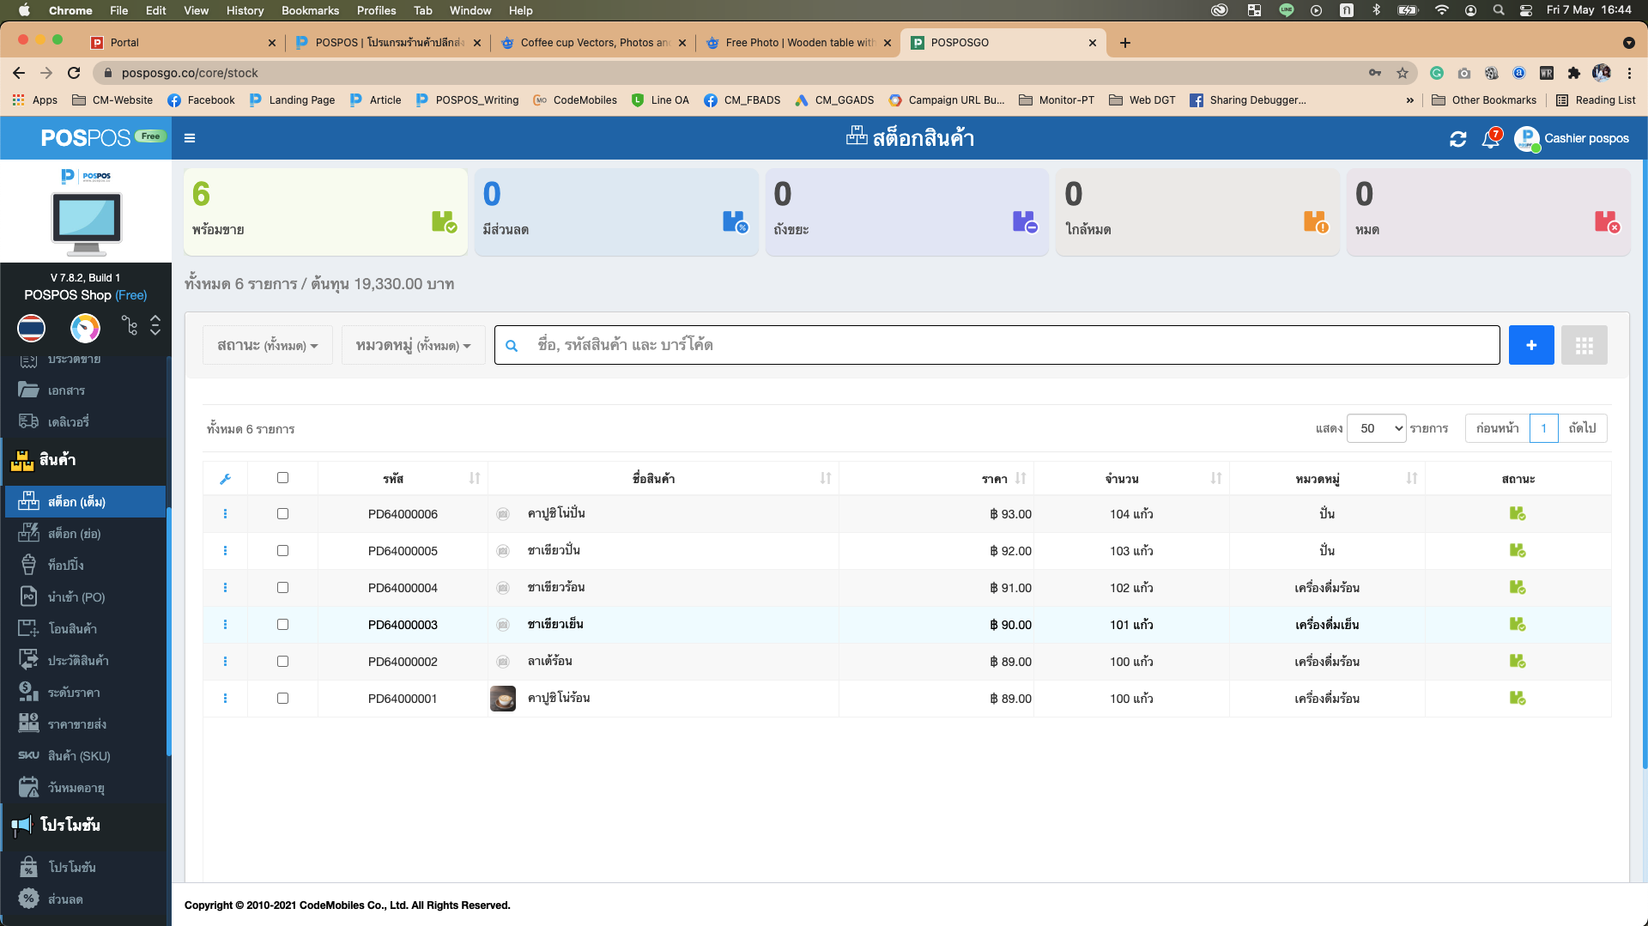Click the hamburger menu icon beside the POSPOS logo
This screenshot has width=1648, height=926.
pos(189,138)
